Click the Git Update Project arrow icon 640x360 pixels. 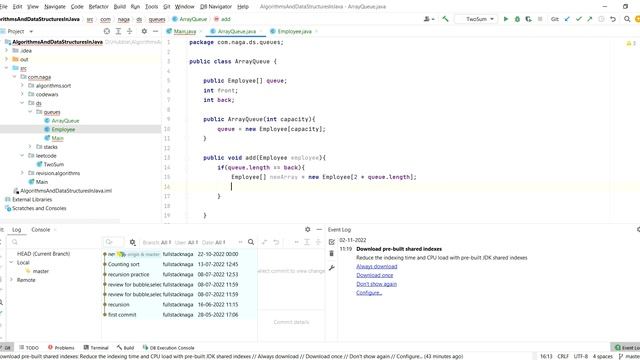point(567,19)
